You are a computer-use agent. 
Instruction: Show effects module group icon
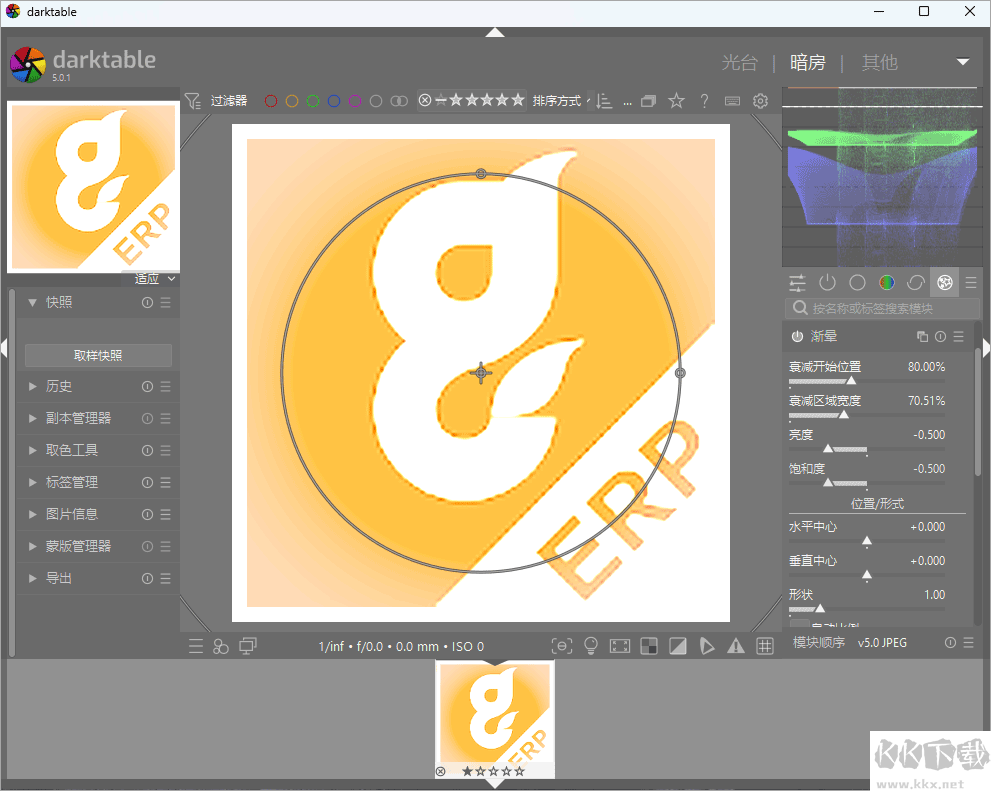click(945, 282)
